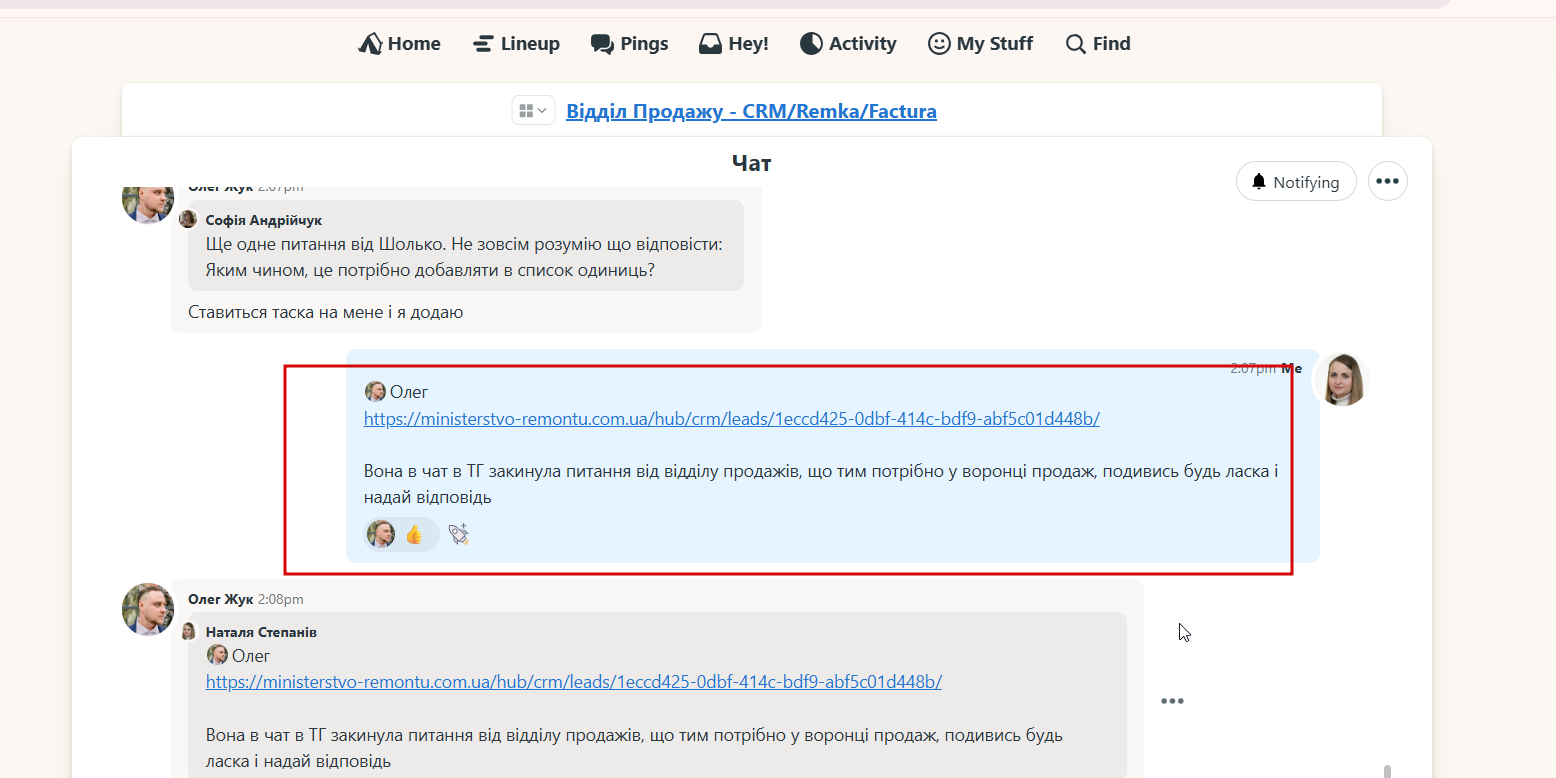Click the Activity half-circle icon

811,44
